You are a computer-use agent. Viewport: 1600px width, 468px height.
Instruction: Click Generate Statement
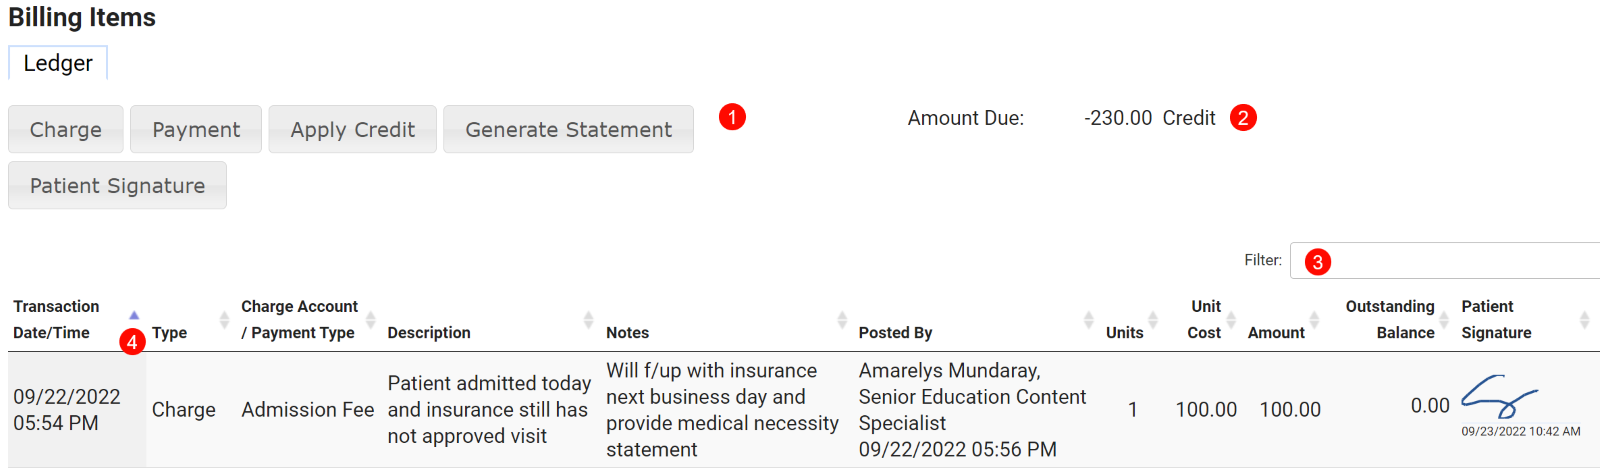point(568,130)
